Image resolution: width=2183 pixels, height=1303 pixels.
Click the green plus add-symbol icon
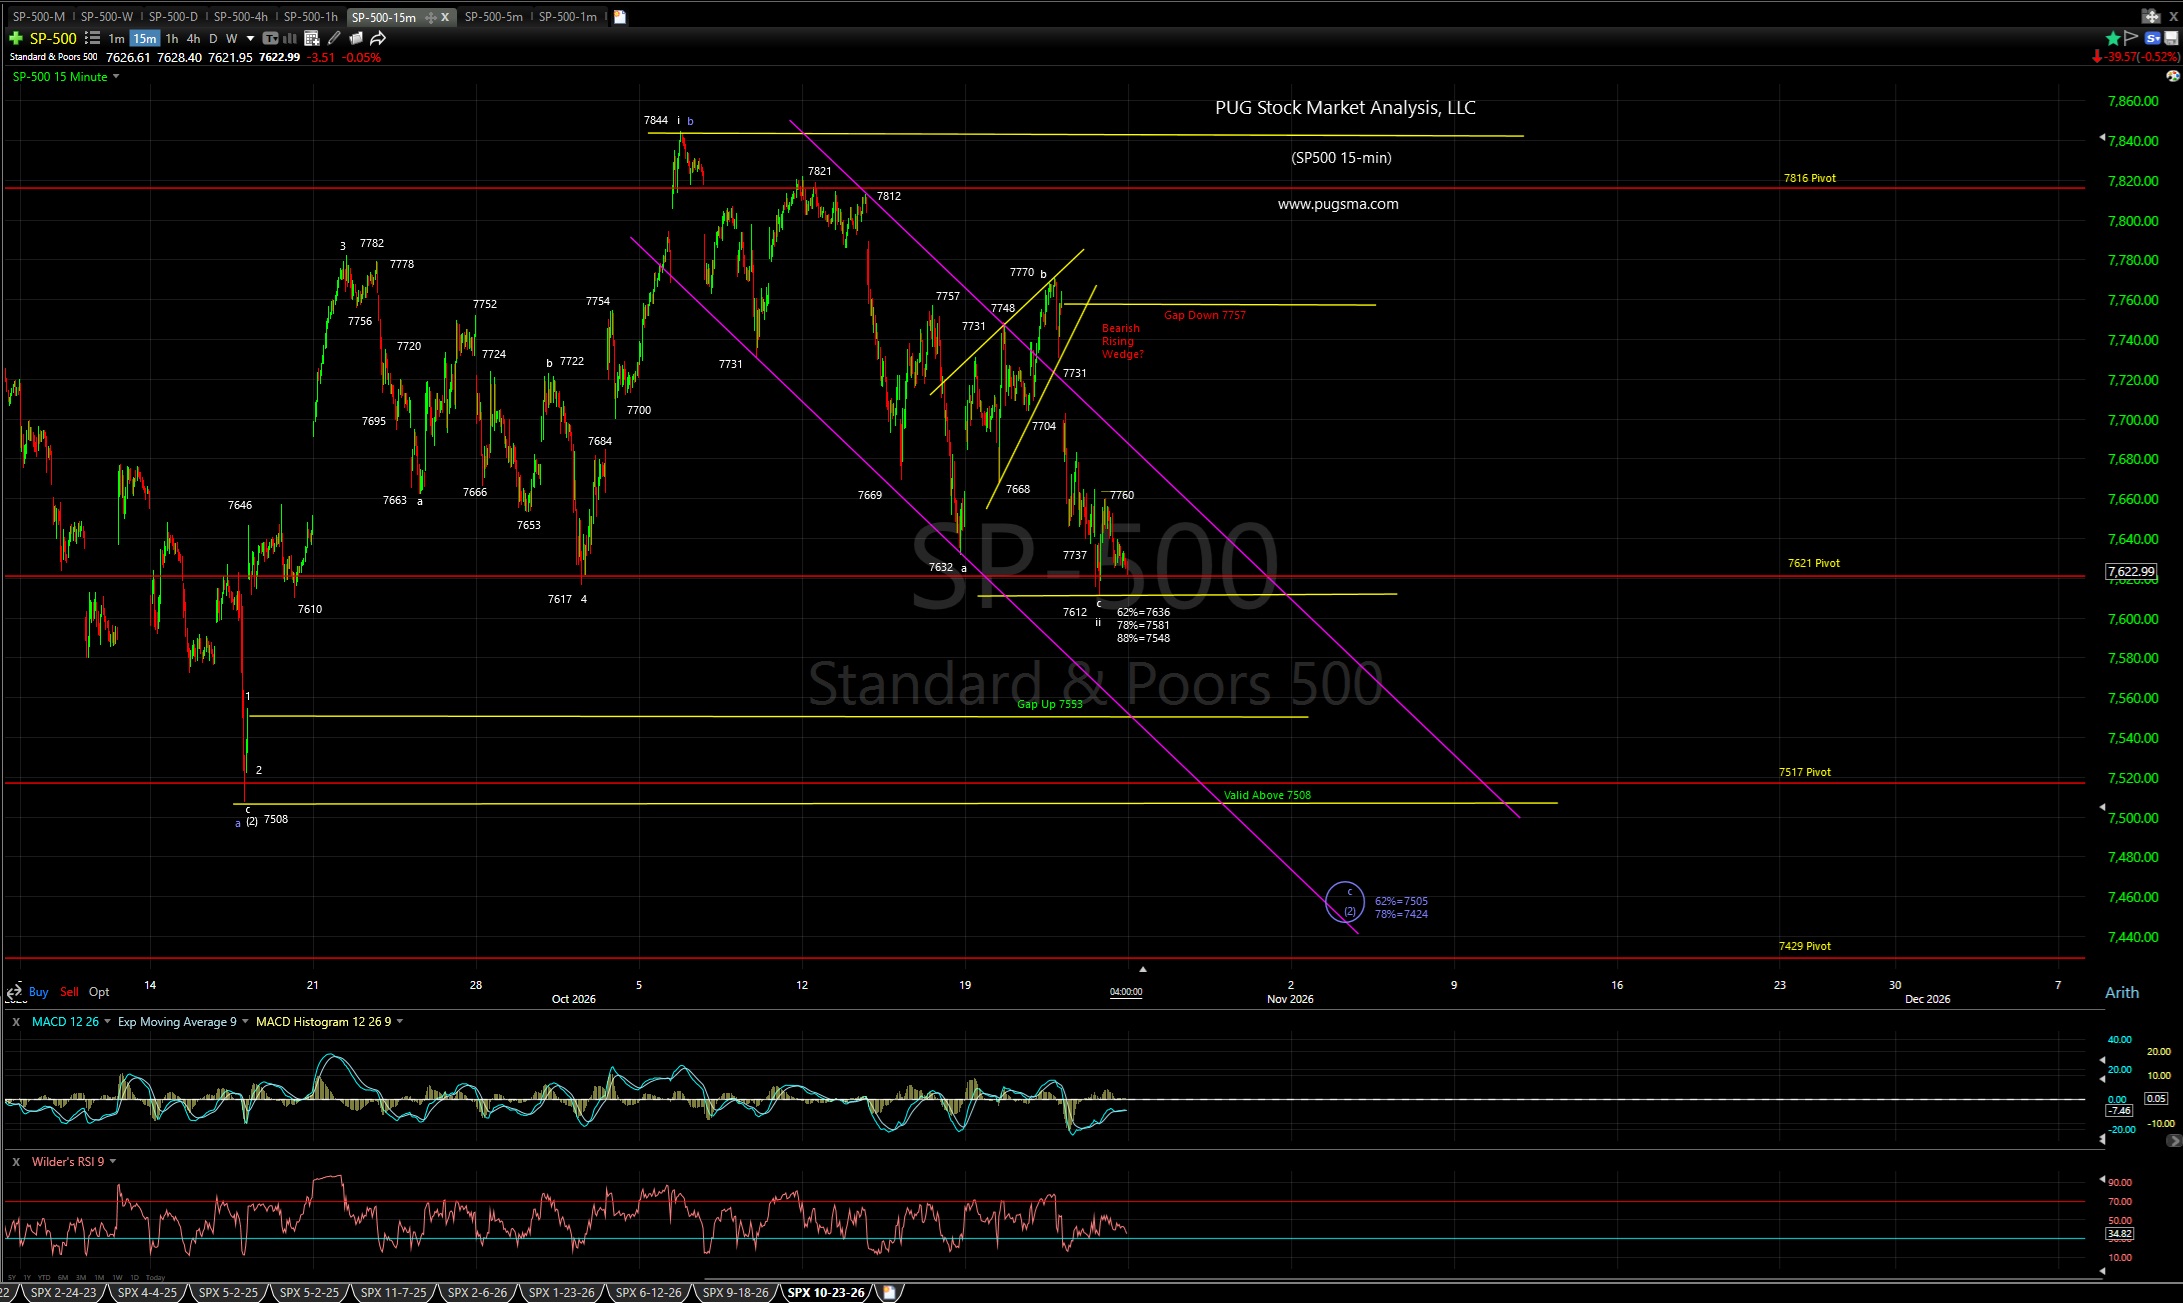click(15, 38)
